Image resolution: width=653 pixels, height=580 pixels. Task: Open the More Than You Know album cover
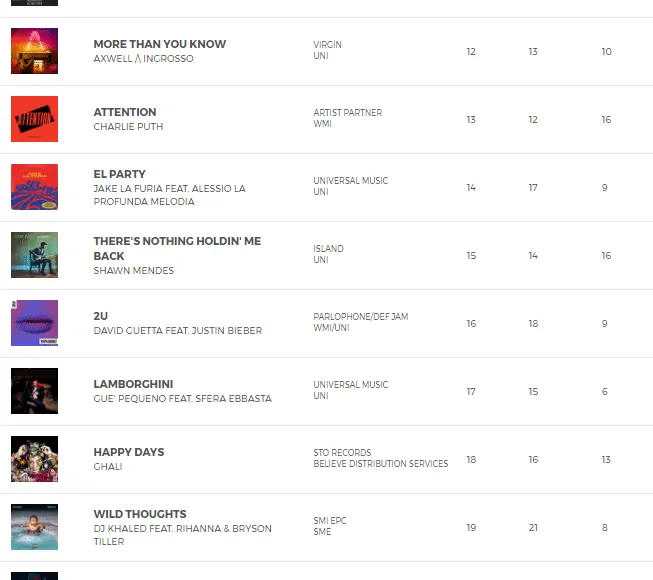[34, 51]
